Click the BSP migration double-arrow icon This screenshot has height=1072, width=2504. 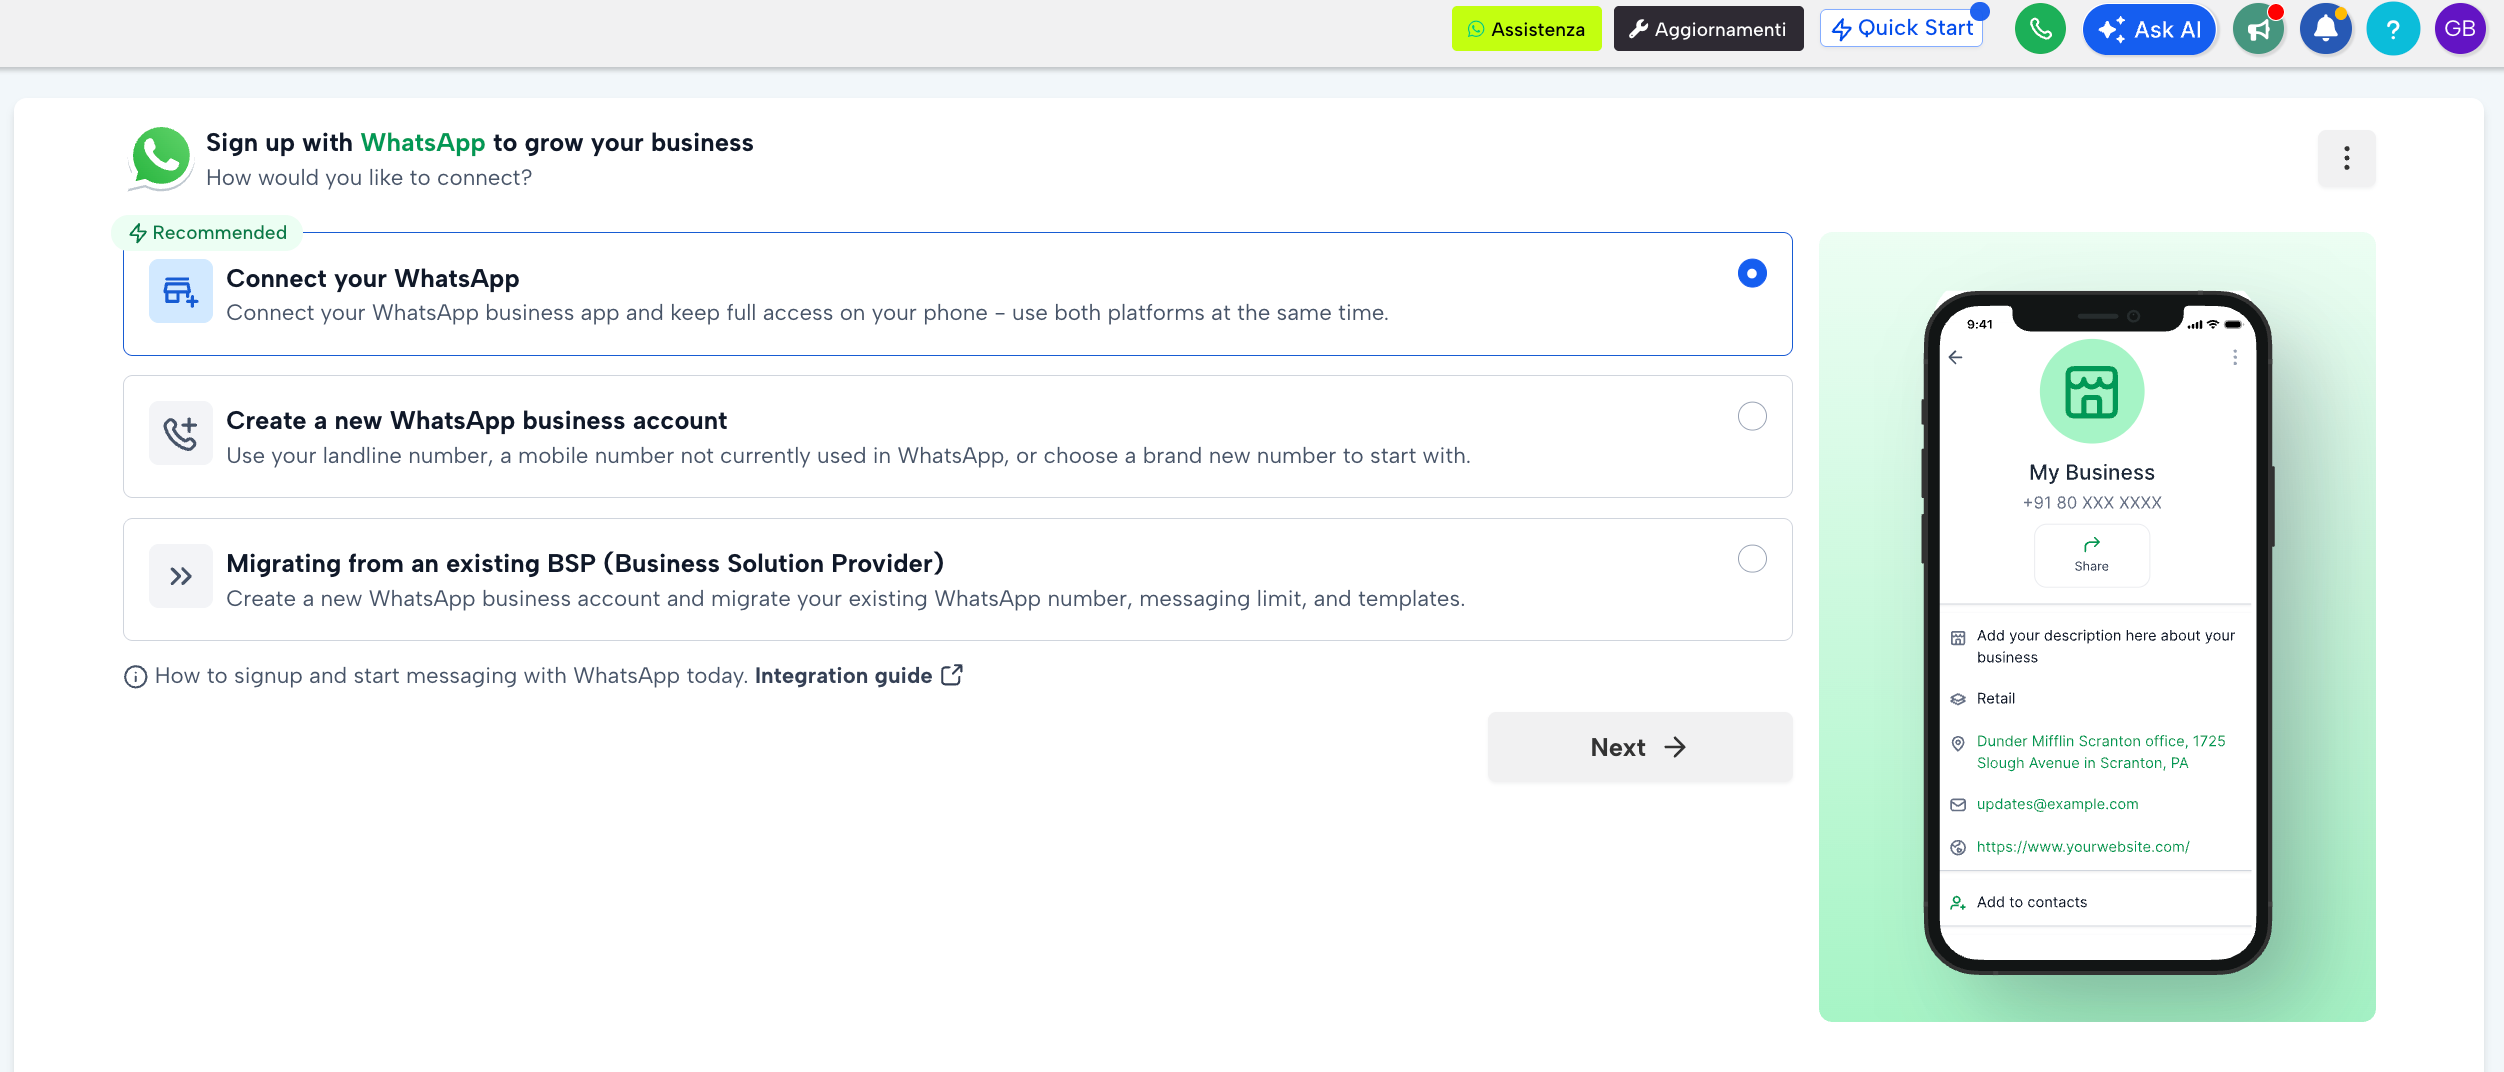180,576
